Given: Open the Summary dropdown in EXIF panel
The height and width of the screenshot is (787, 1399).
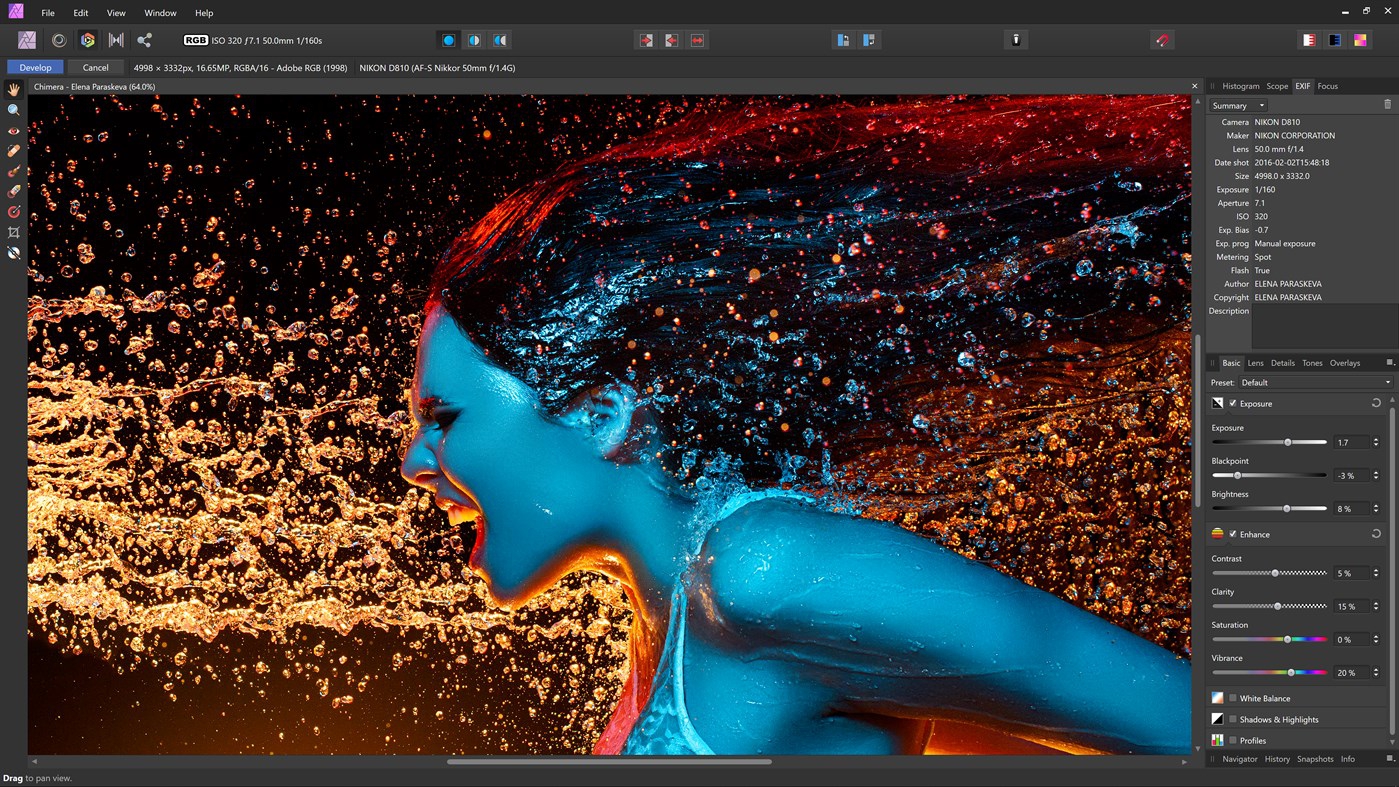Looking at the screenshot, I should (1238, 105).
